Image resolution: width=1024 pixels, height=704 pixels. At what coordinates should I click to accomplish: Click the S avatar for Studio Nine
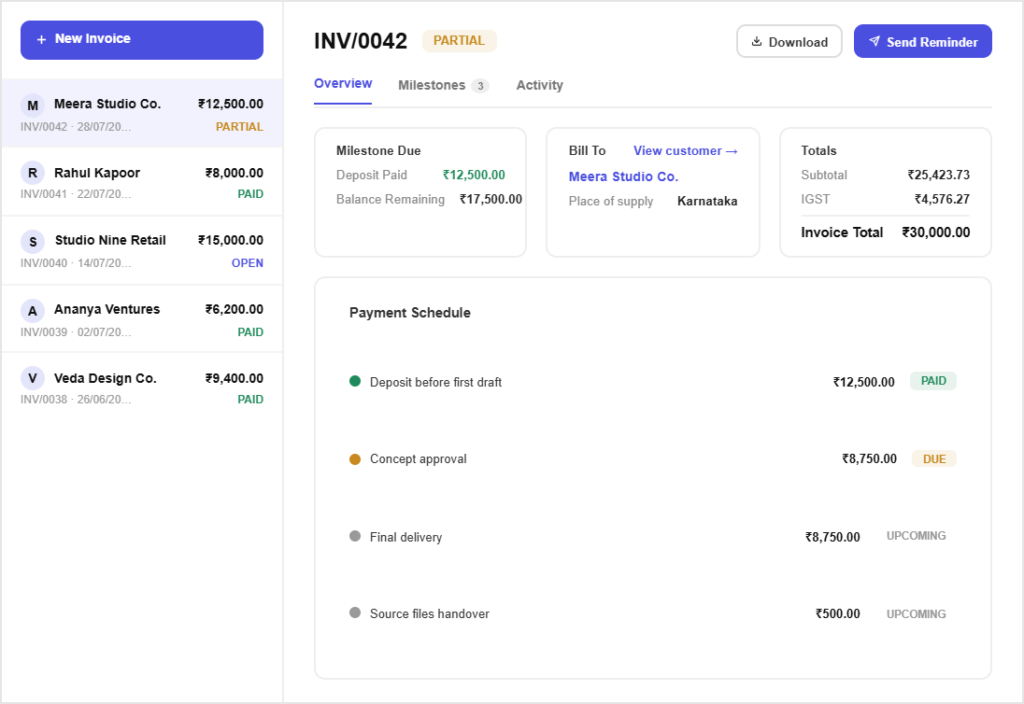[33, 242]
